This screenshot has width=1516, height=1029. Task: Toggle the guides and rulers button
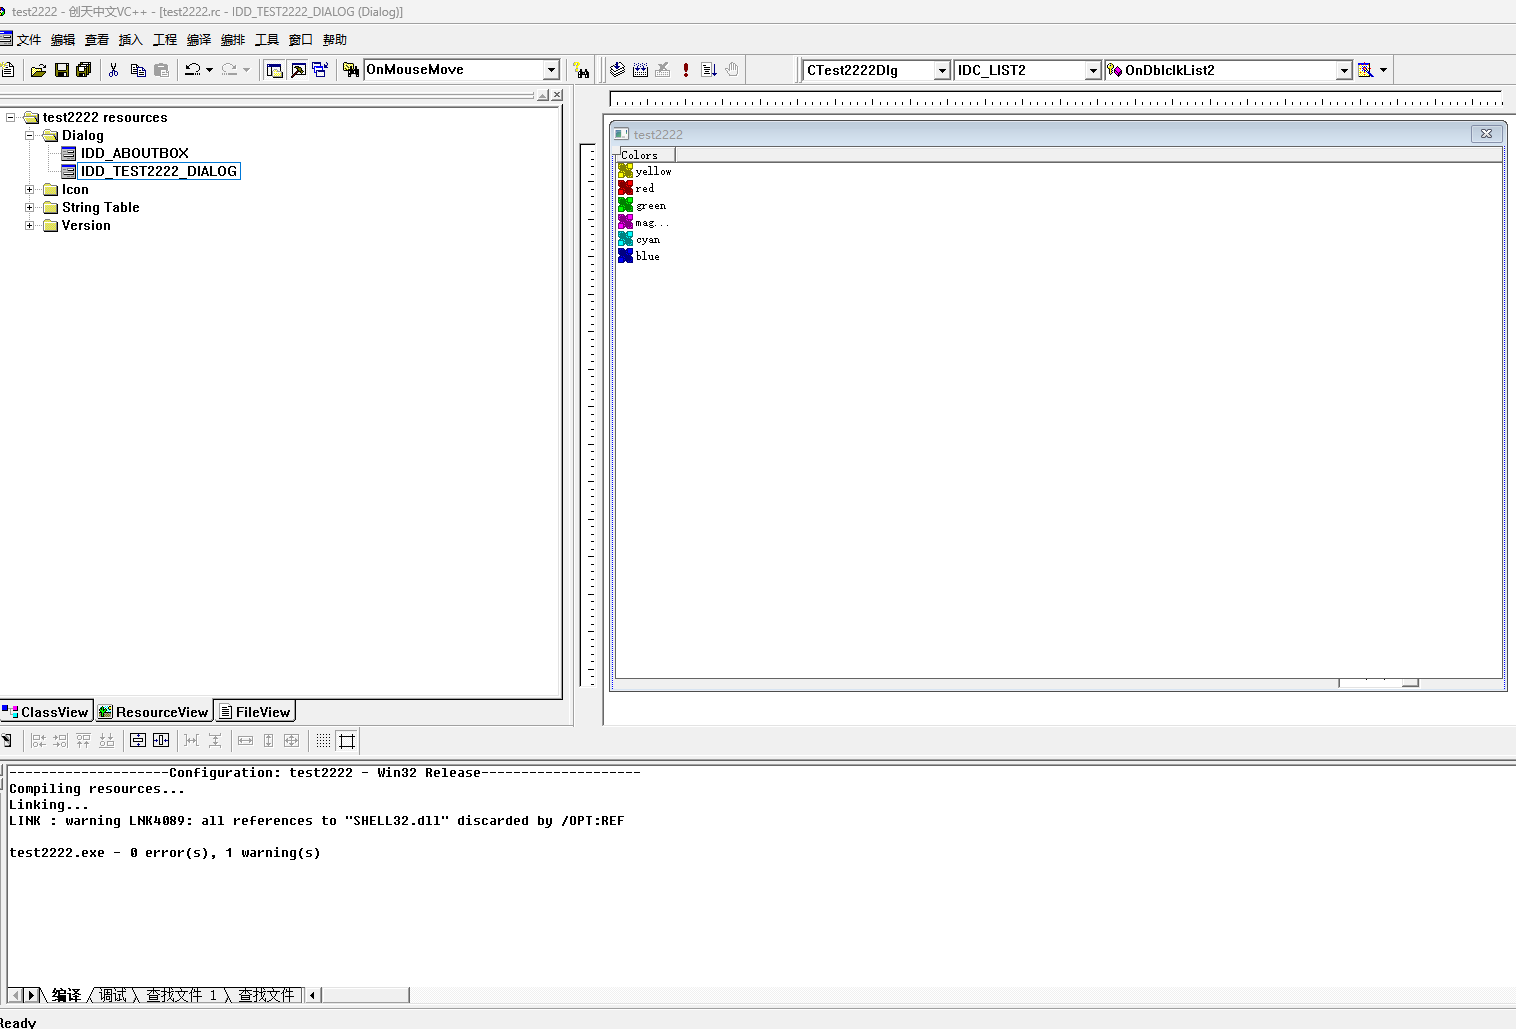coord(347,741)
